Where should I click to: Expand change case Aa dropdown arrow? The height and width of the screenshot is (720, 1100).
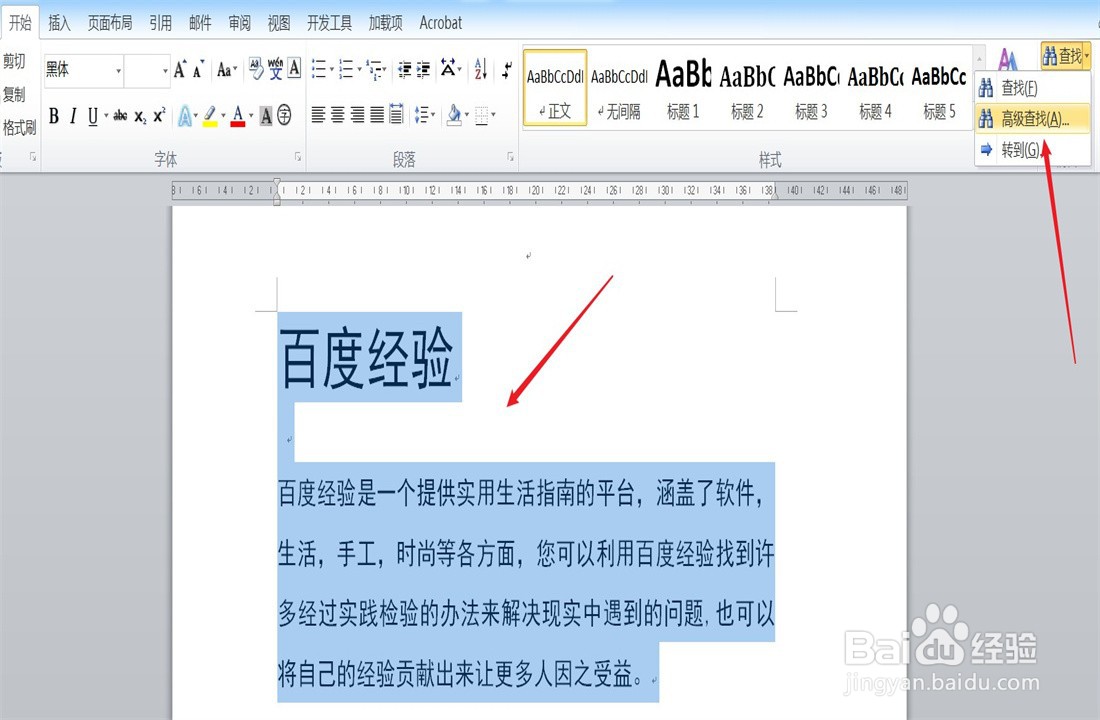pos(235,69)
